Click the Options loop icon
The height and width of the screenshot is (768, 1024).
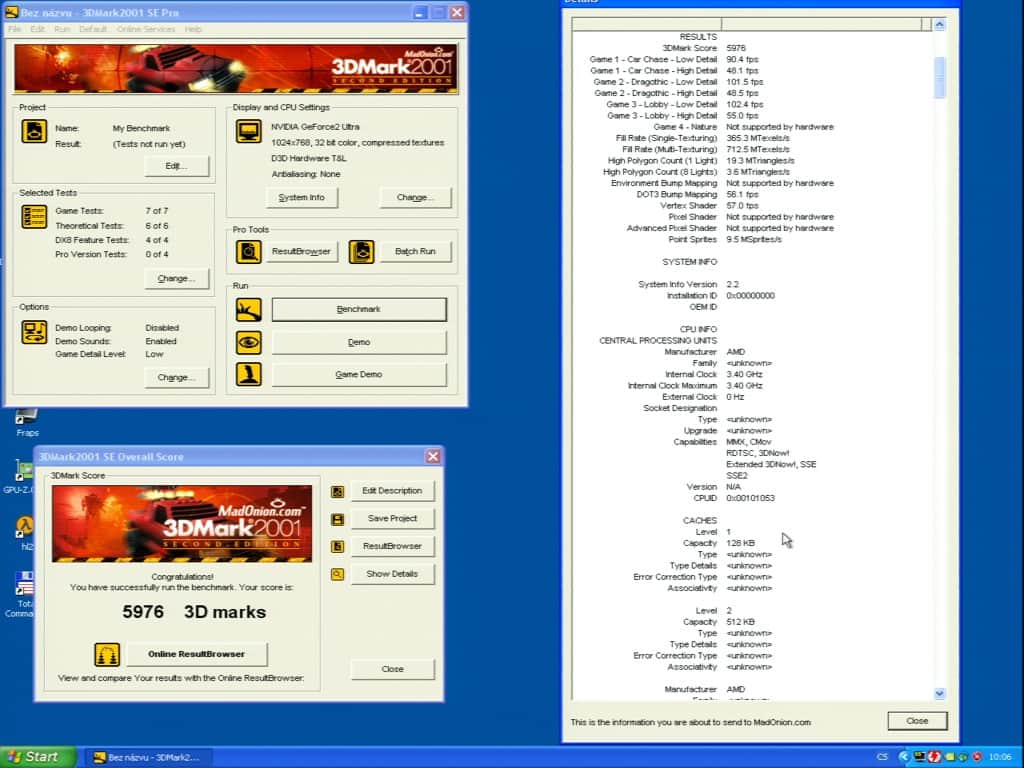[x=34, y=332]
